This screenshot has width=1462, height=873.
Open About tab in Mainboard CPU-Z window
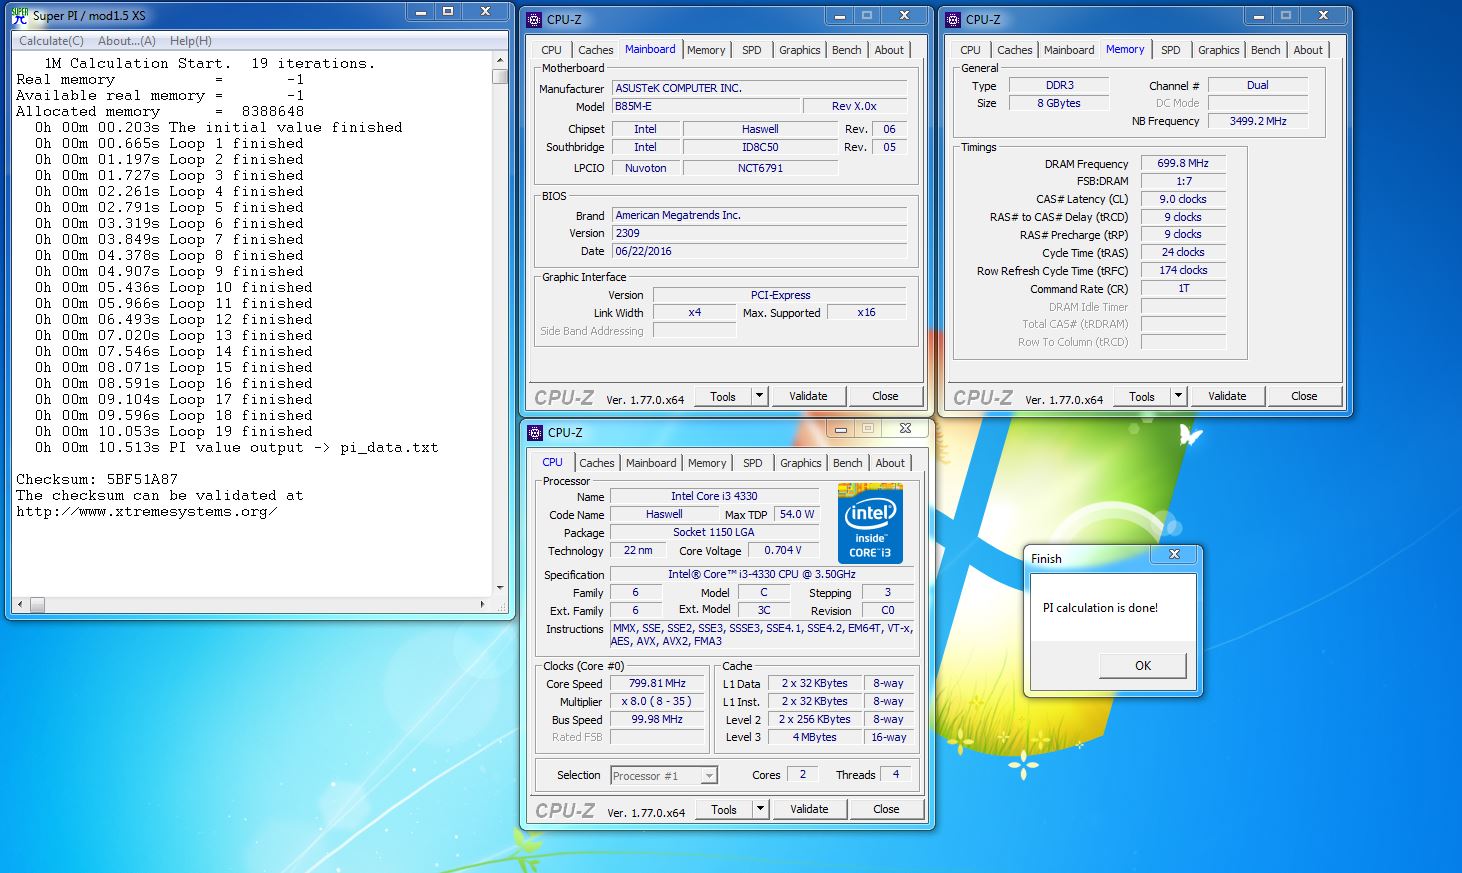(x=889, y=50)
